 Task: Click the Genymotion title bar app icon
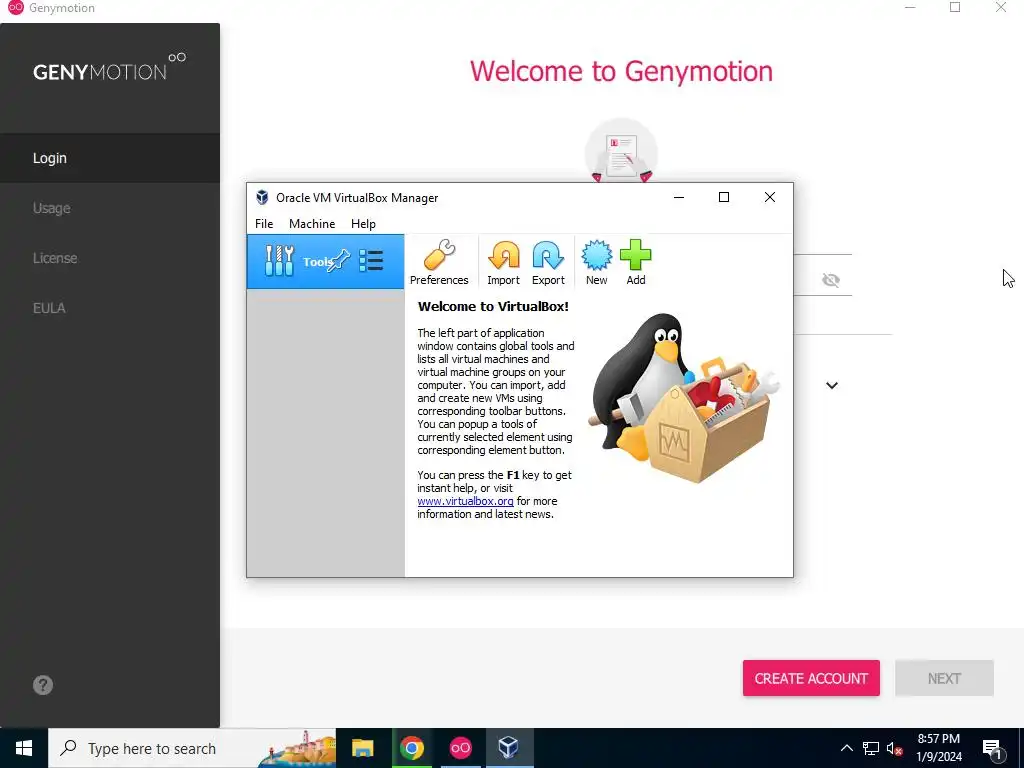pos(16,8)
